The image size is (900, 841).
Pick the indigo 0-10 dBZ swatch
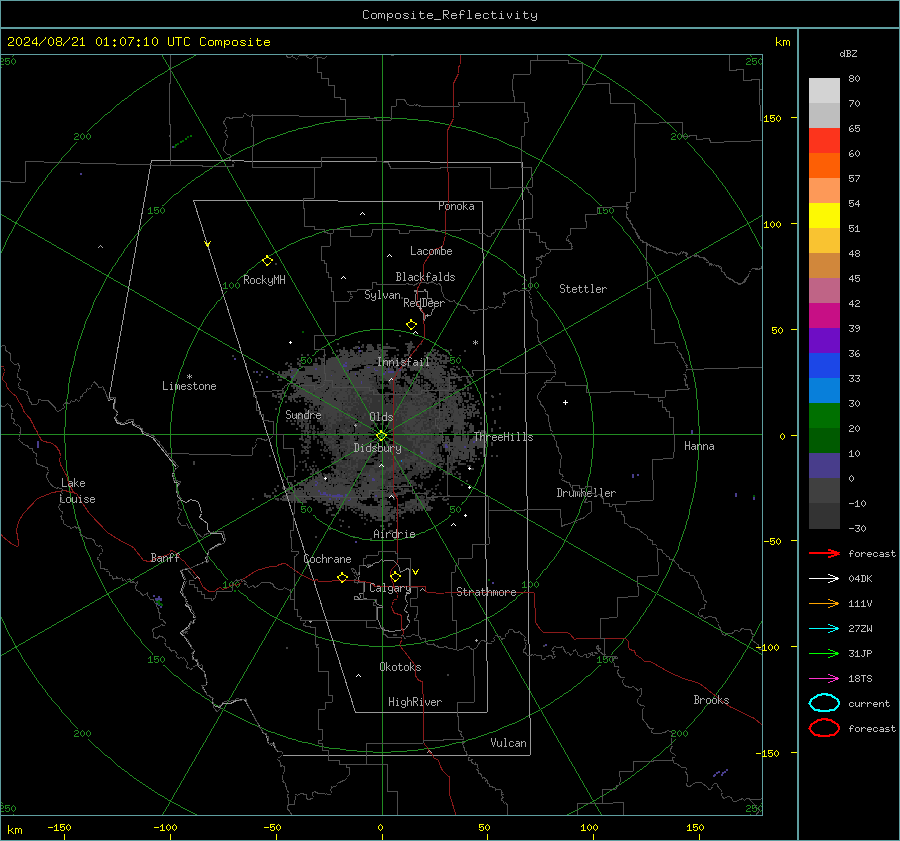[x=824, y=466]
